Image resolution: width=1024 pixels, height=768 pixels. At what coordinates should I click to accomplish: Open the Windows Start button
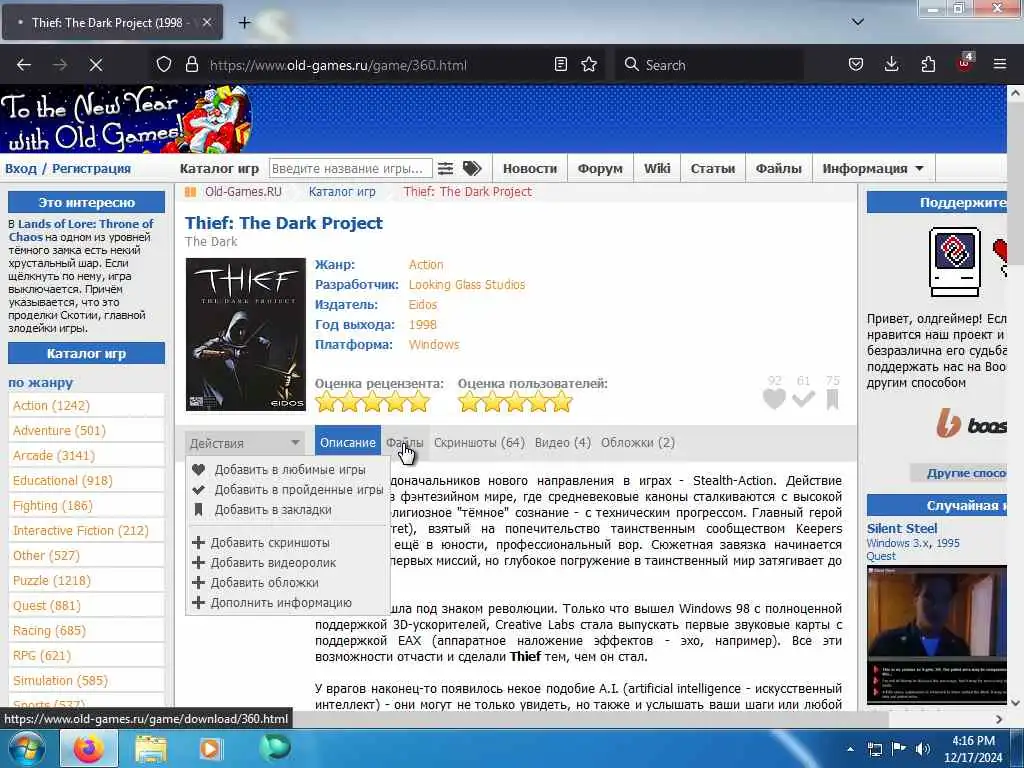pos(26,748)
